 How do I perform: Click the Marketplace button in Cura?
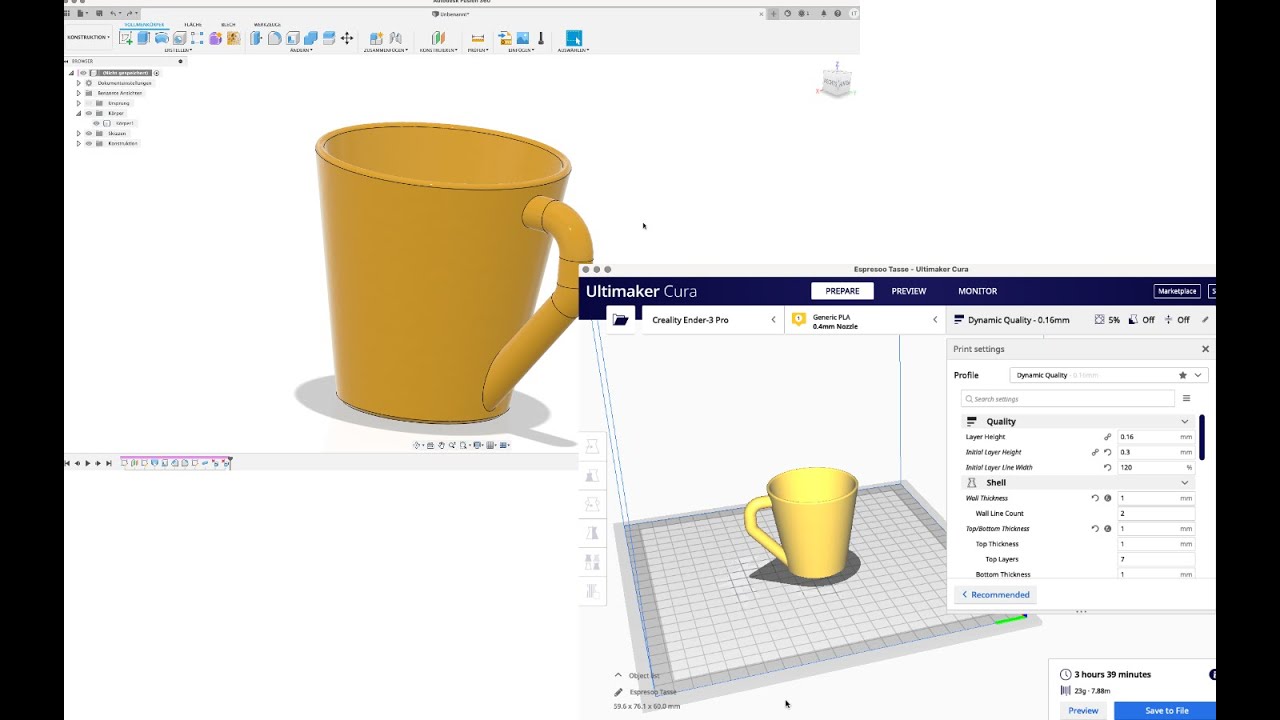point(1176,291)
